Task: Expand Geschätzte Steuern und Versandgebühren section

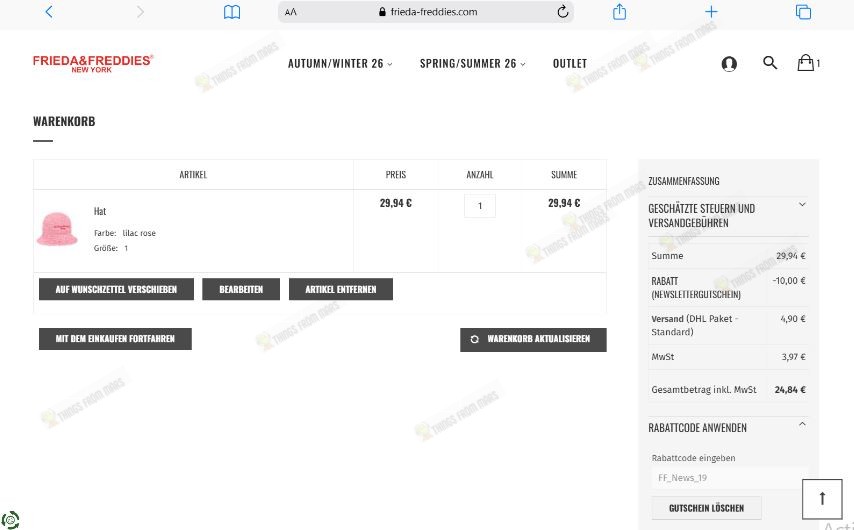Action: (728, 216)
